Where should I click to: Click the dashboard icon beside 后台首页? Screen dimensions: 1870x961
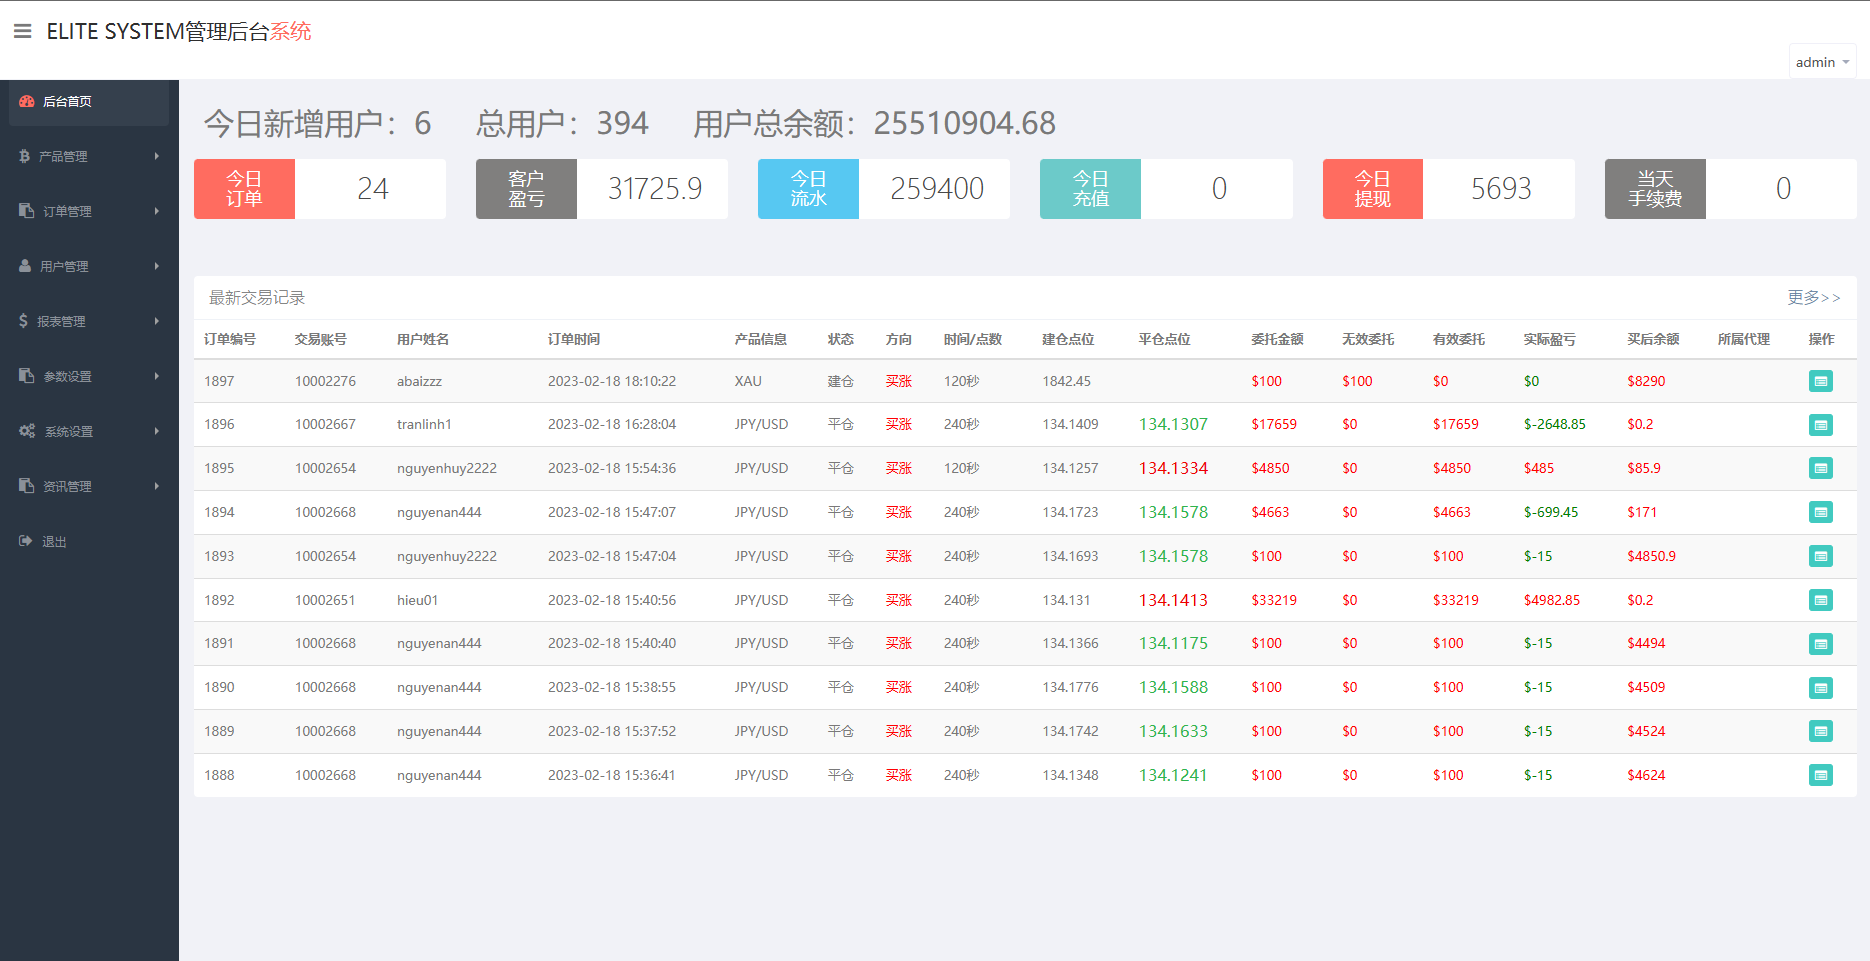[x=25, y=101]
